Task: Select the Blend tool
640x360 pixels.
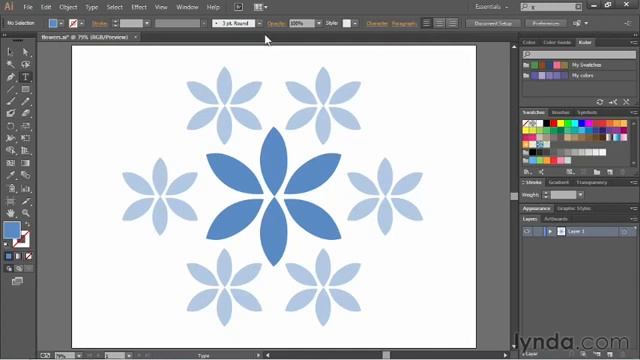Action: tap(25, 176)
